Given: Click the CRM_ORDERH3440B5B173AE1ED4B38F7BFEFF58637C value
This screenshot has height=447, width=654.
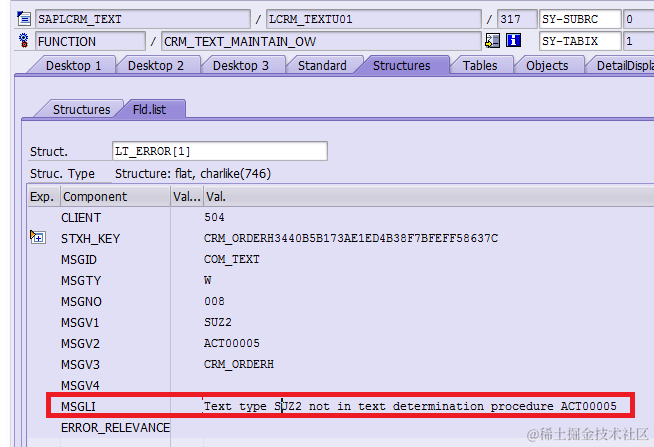Looking at the screenshot, I should [351, 238].
